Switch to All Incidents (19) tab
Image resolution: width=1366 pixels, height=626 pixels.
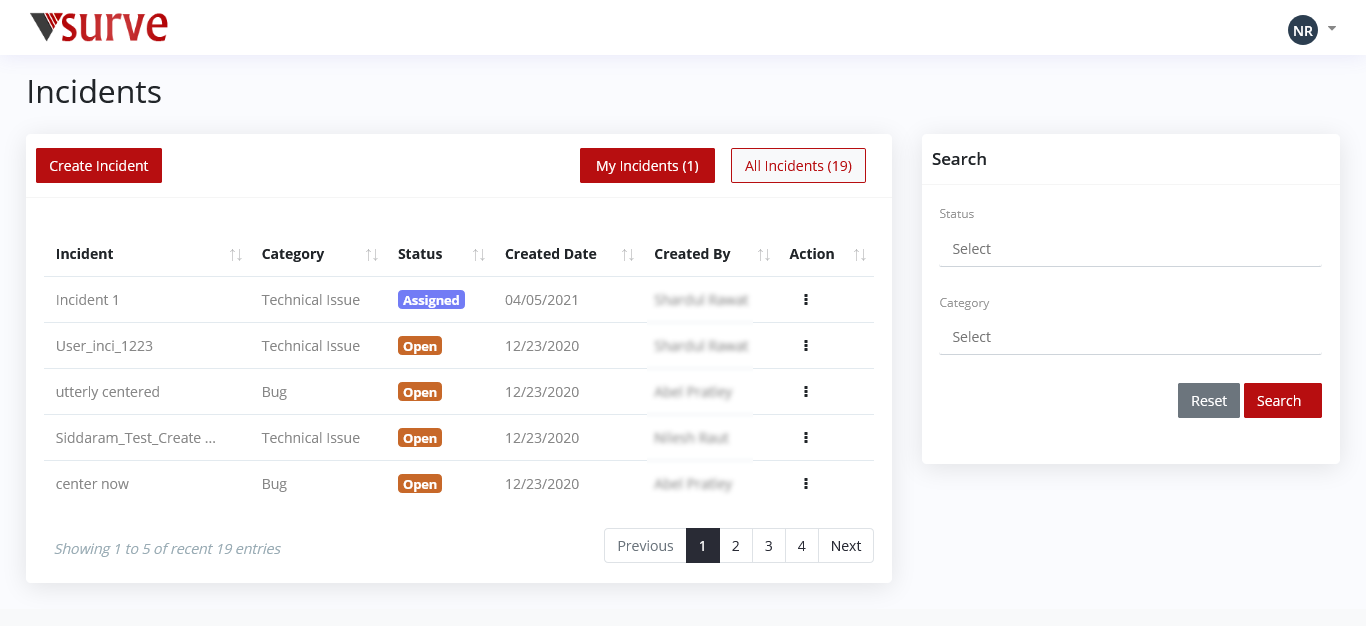point(798,166)
